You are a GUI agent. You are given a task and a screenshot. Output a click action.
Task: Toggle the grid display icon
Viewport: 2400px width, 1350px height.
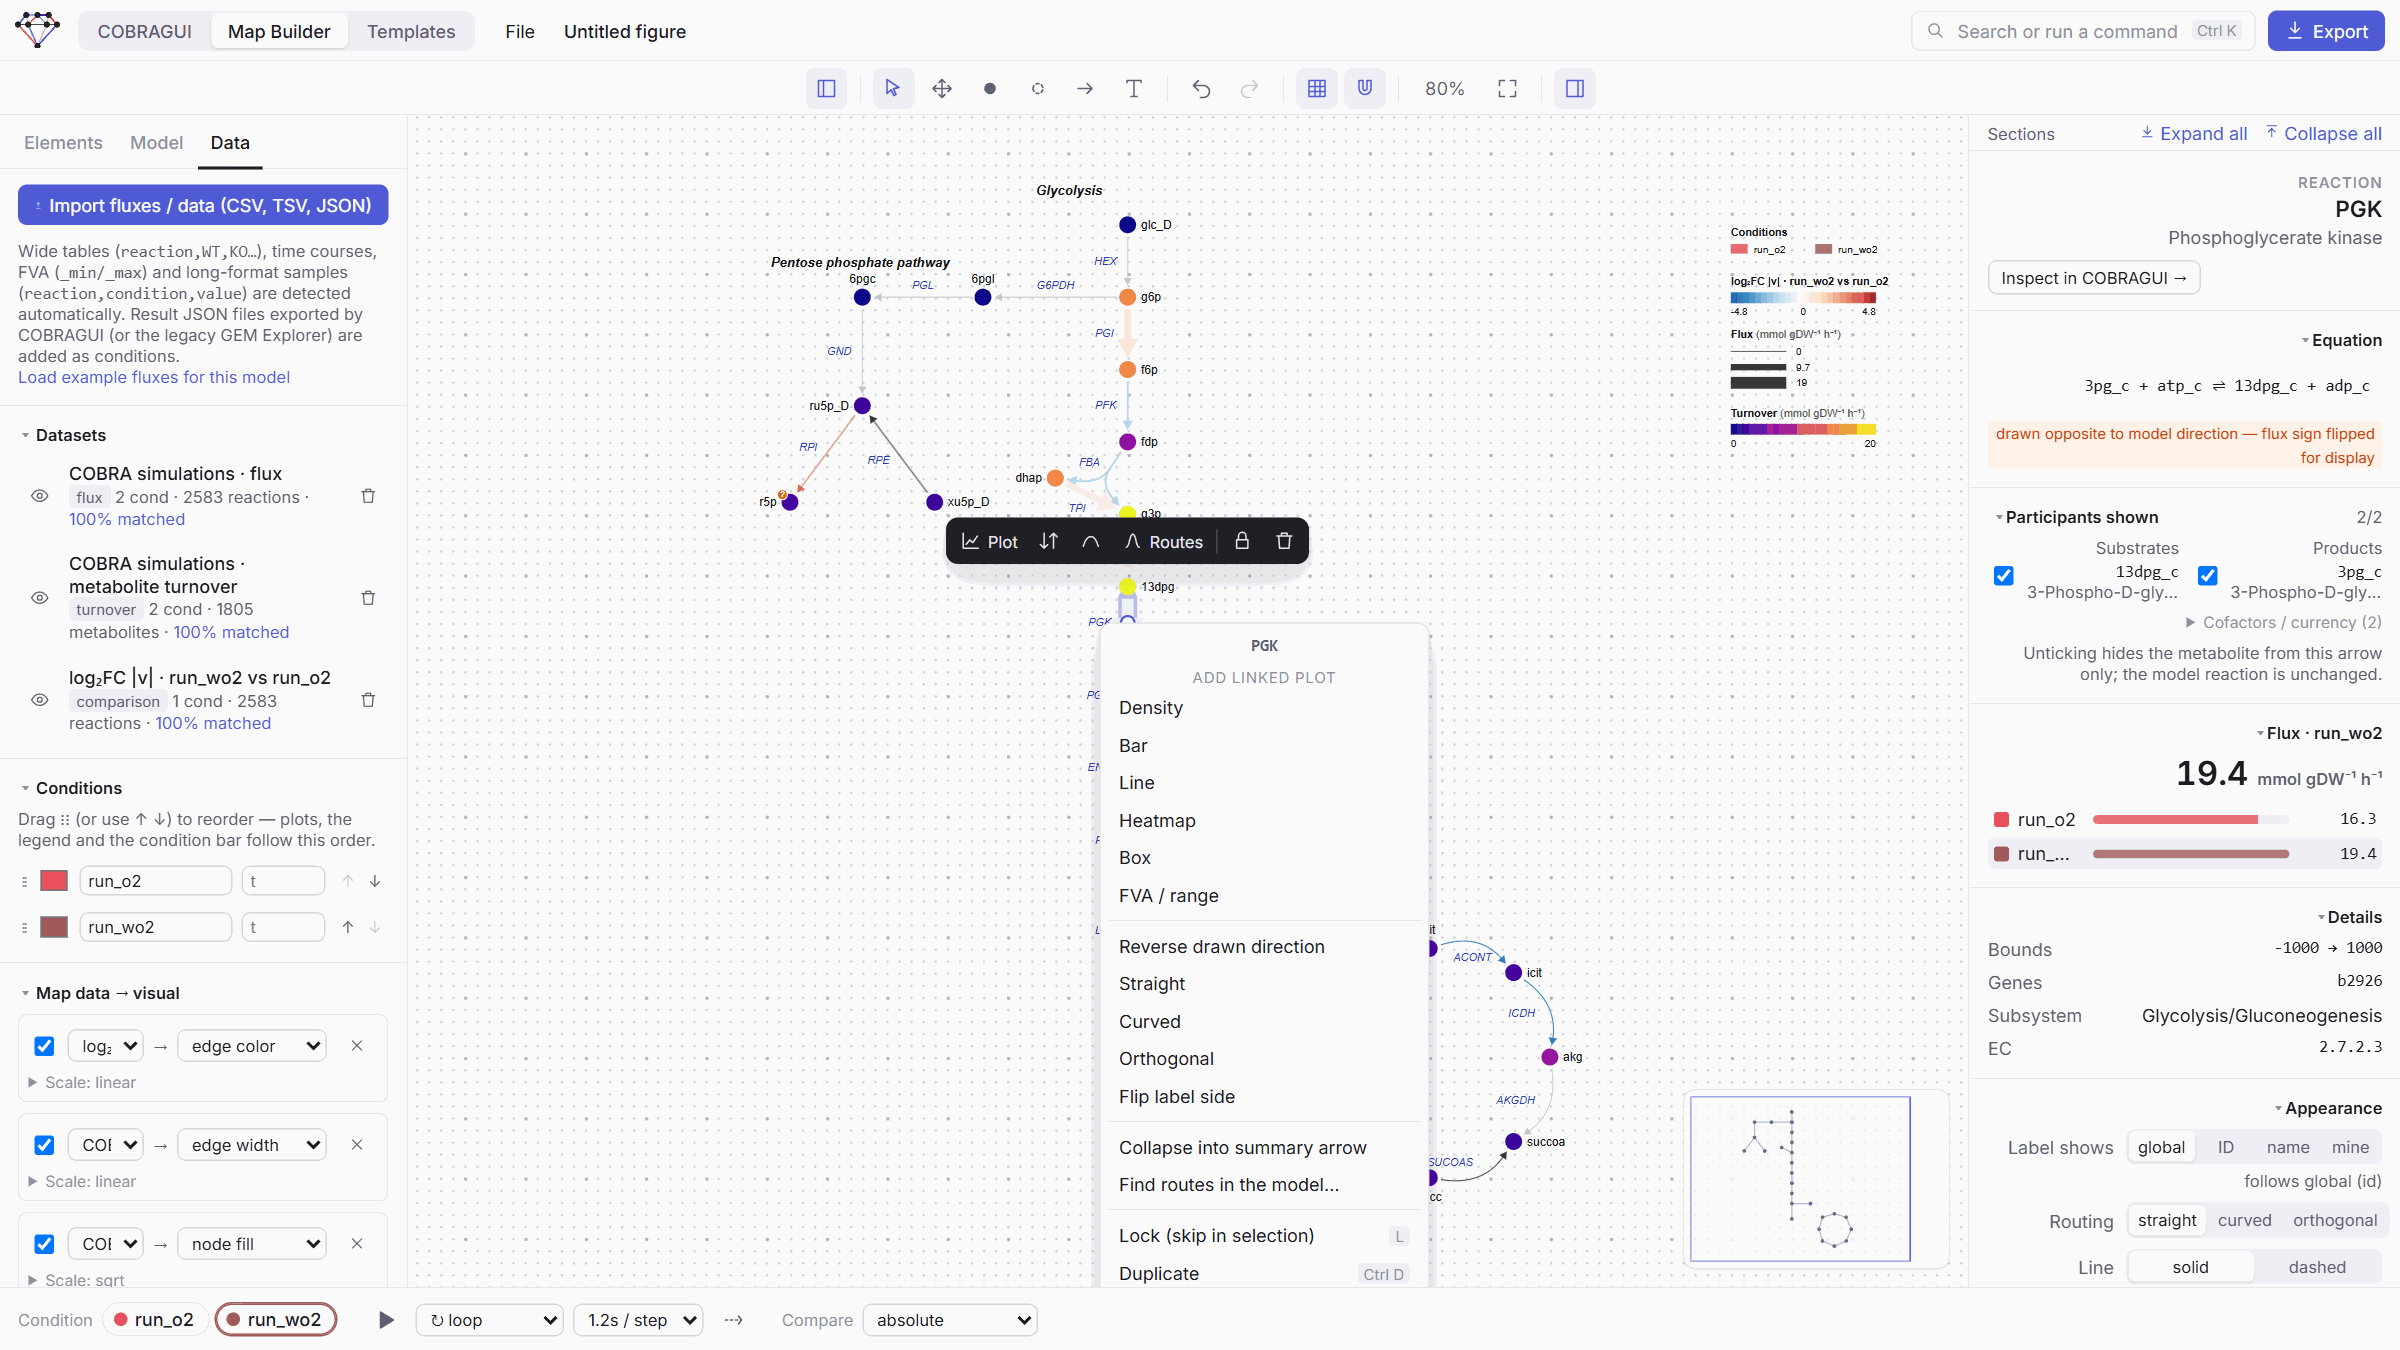[1317, 89]
